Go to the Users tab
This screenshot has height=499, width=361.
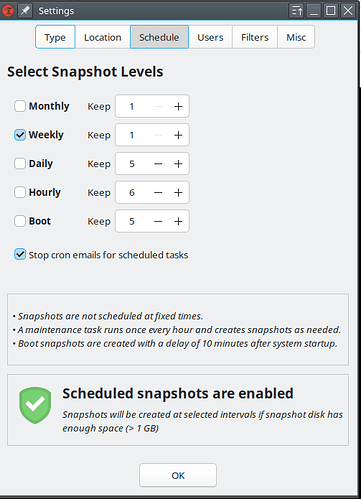[x=210, y=37]
